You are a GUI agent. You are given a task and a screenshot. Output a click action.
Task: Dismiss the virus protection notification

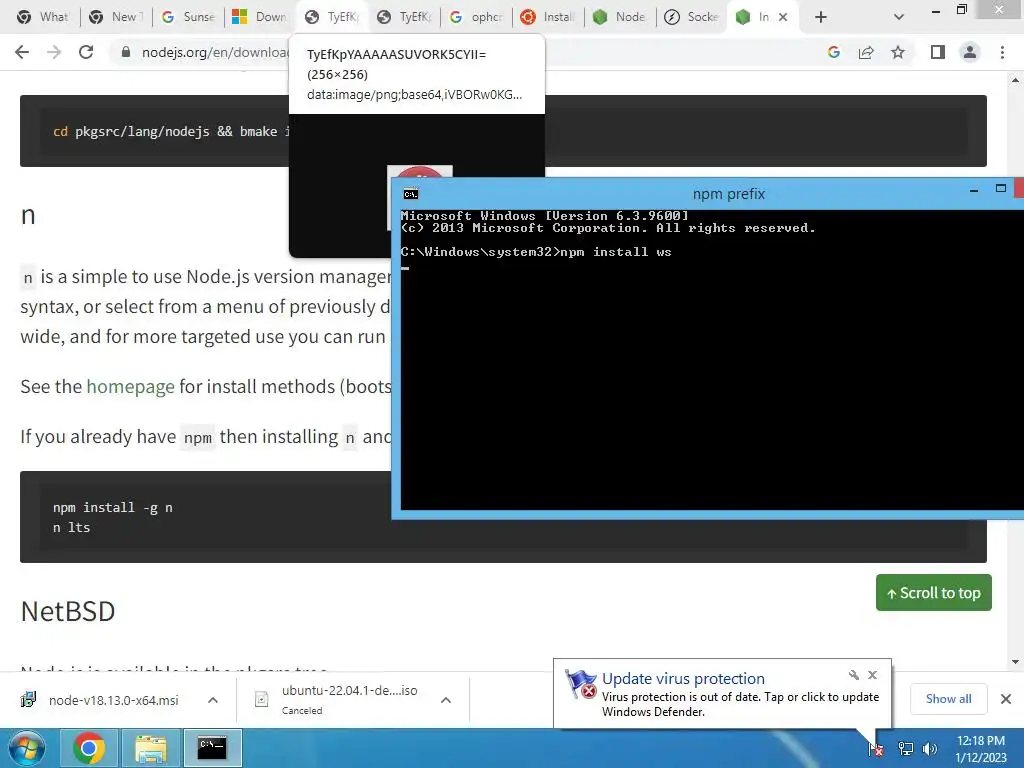point(872,675)
